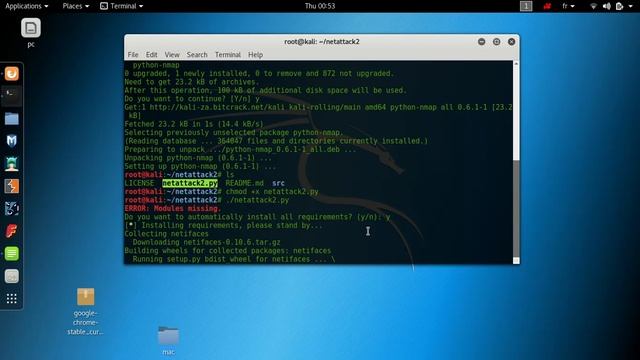Open the Applications menu dropdown
The width and height of the screenshot is (640, 360).
click(27, 6)
